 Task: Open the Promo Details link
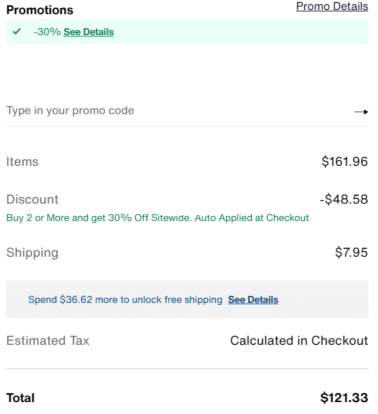tap(332, 6)
